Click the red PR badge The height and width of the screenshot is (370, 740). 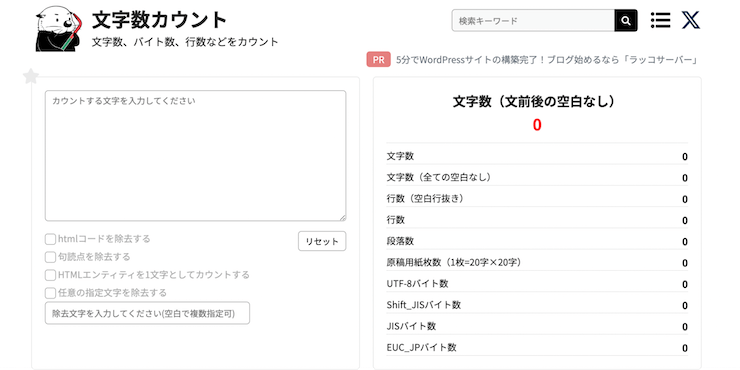(x=378, y=60)
